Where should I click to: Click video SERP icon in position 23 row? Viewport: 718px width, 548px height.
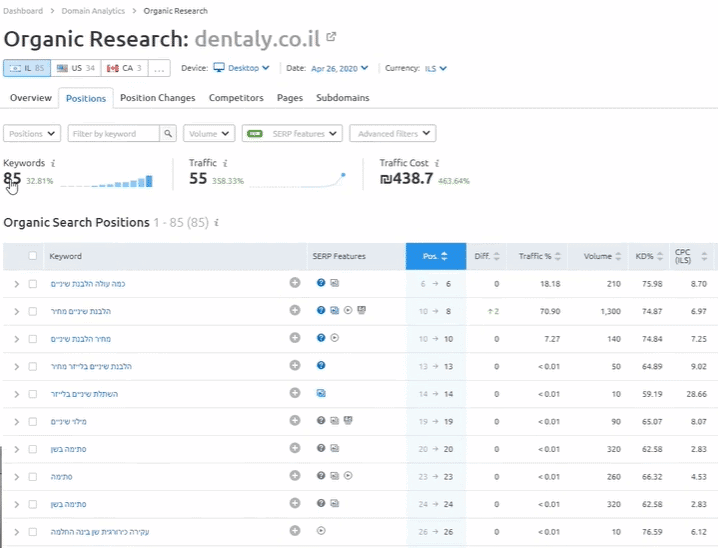[x=348, y=476]
